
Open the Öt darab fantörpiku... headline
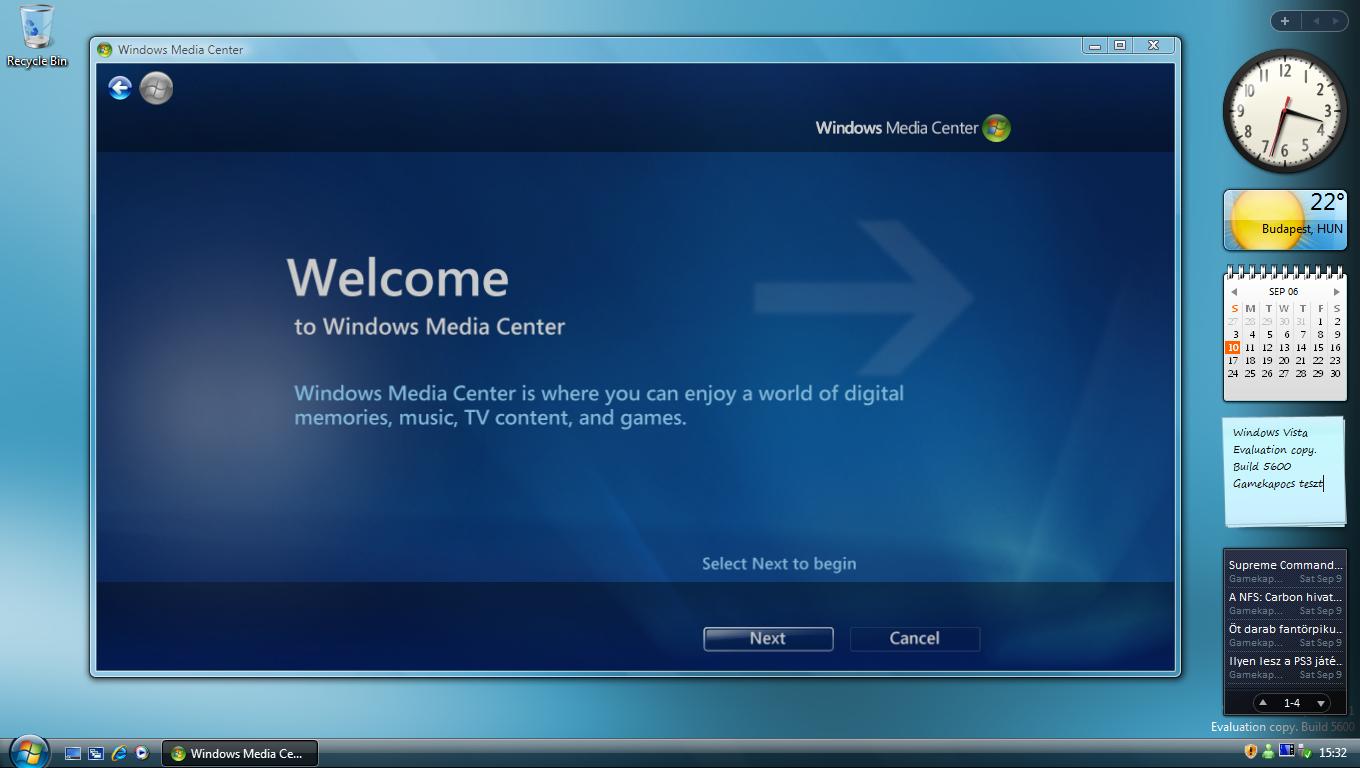[1285, 629]
